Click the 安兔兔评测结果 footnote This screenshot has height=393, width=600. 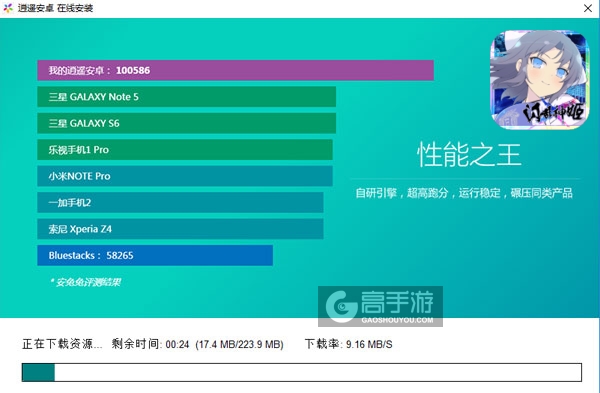coord(85,282)
